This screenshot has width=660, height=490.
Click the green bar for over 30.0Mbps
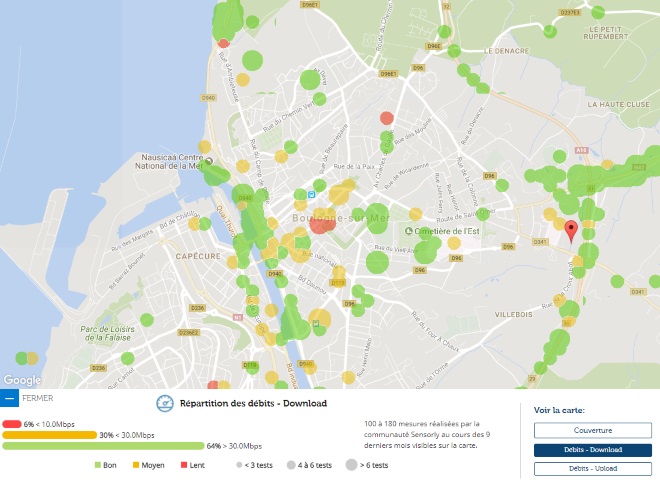[x=103, y=446]
